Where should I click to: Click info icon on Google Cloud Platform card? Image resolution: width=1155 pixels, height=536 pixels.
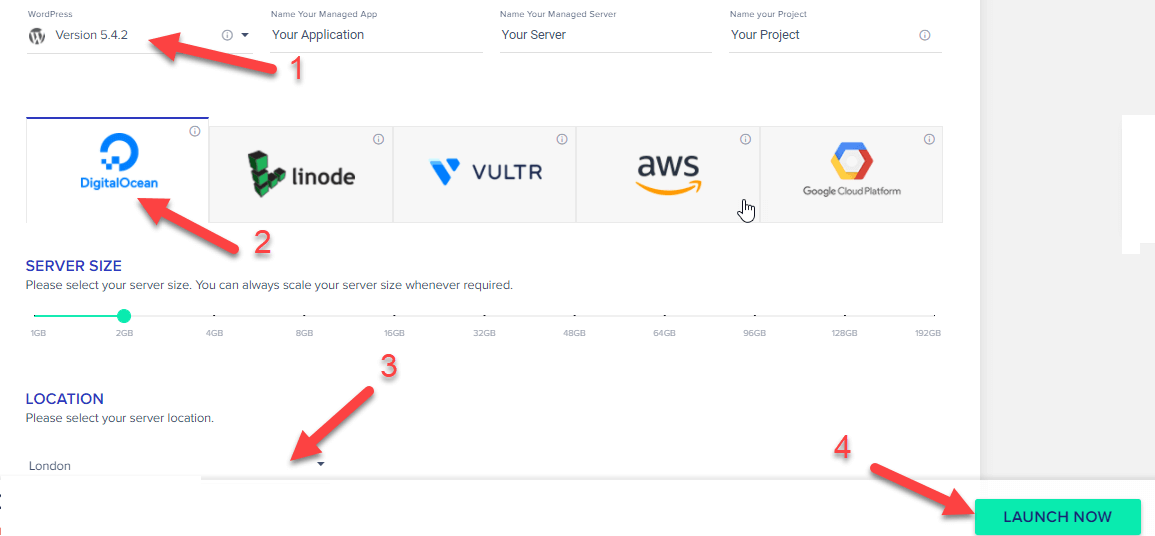(929, 138)
